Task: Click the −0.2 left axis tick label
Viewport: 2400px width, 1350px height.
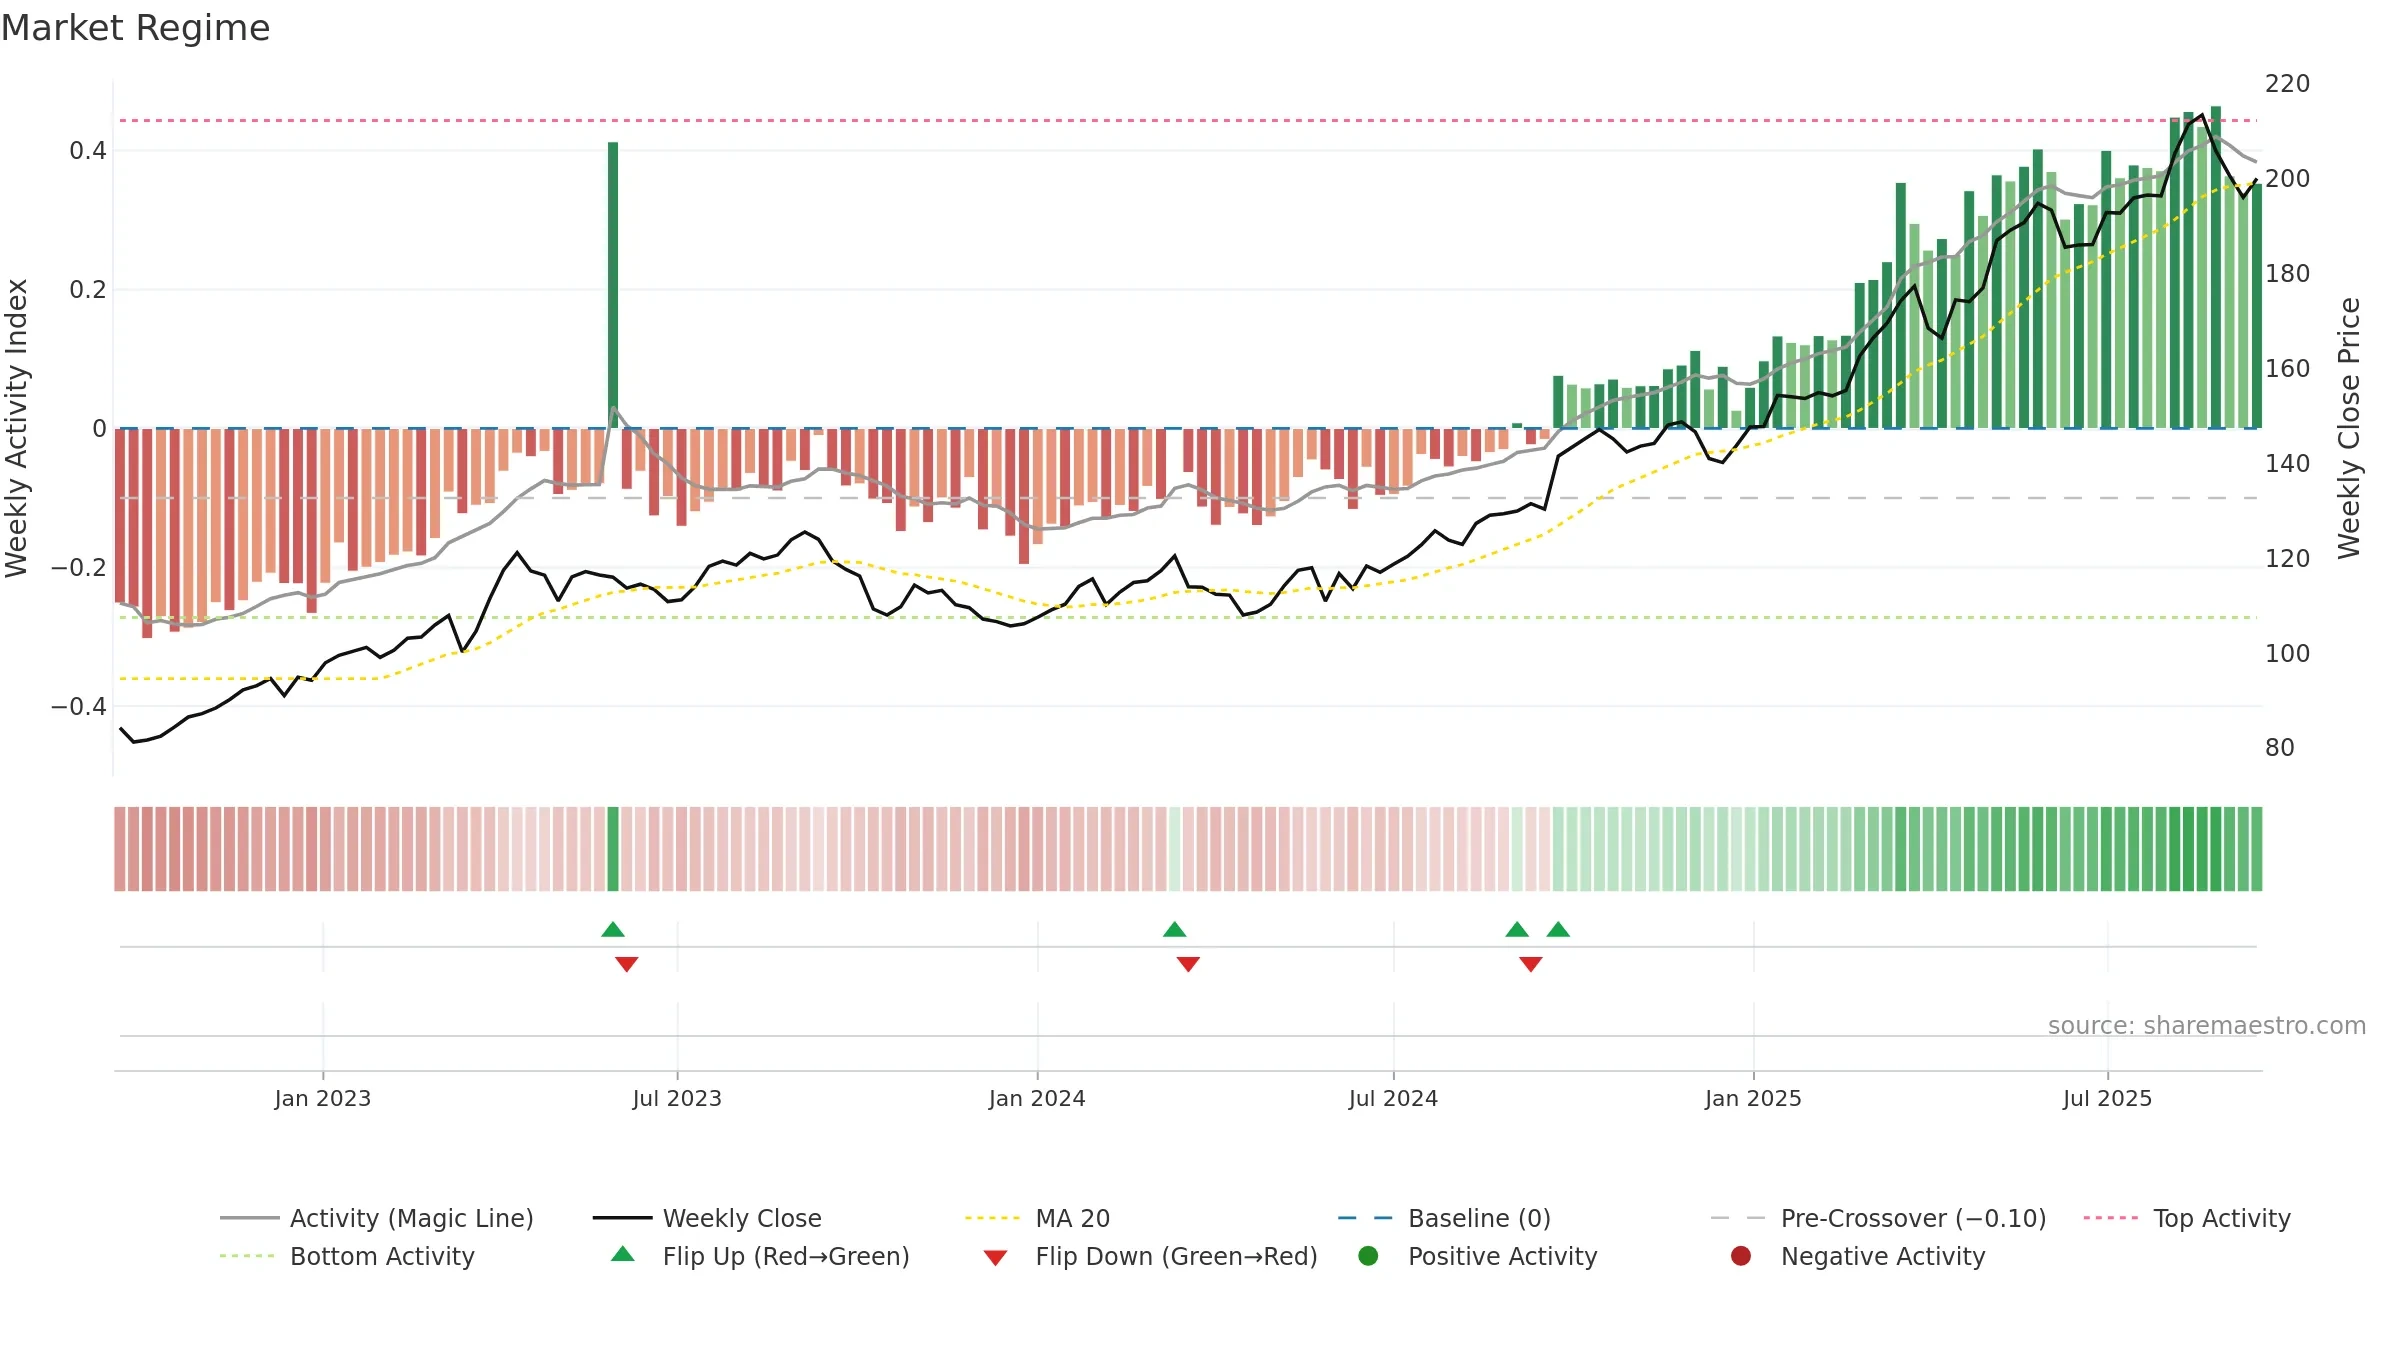Action: (x=78, y=568)
